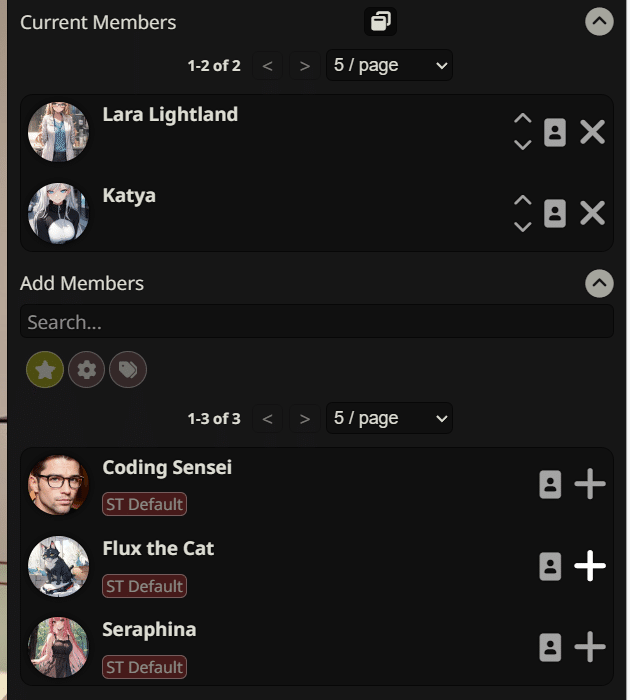Add Flux the Cat with plus icon
Screen dimensions: 630x700
(590, 566)
